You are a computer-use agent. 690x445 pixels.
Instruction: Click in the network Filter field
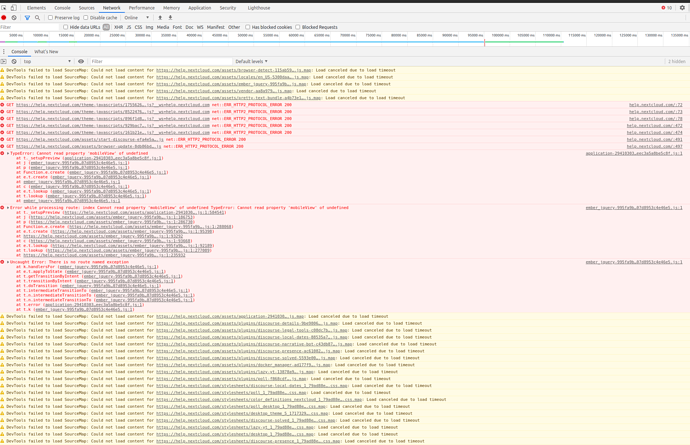29,27
